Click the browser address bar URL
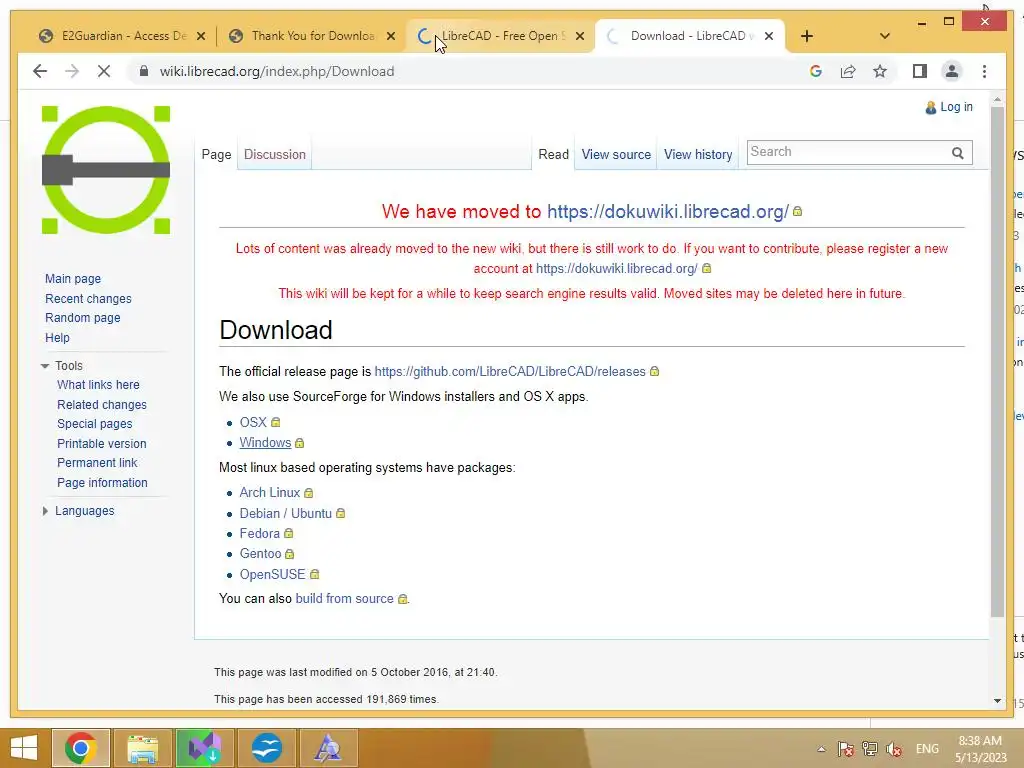Viewport: 1024px width, 768px height. pos(277,71)
